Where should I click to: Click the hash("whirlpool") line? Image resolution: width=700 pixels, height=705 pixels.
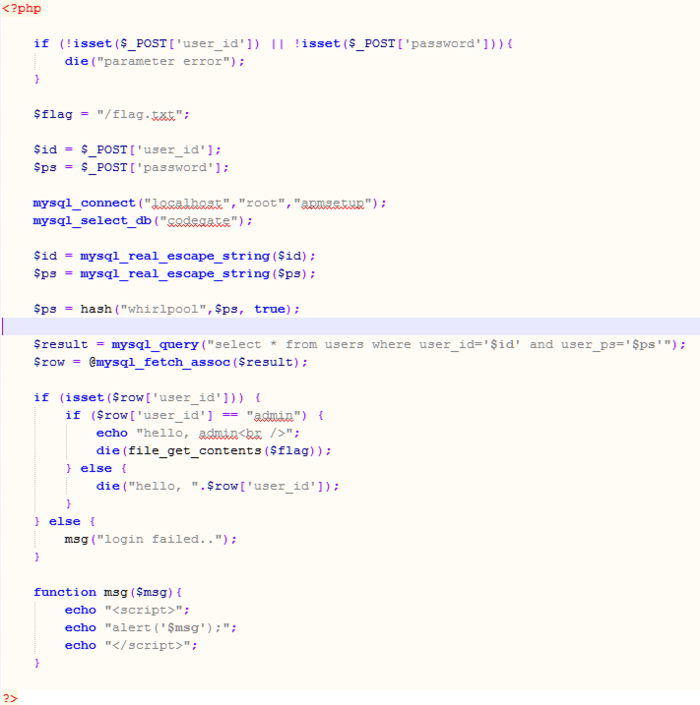[166, 309]
